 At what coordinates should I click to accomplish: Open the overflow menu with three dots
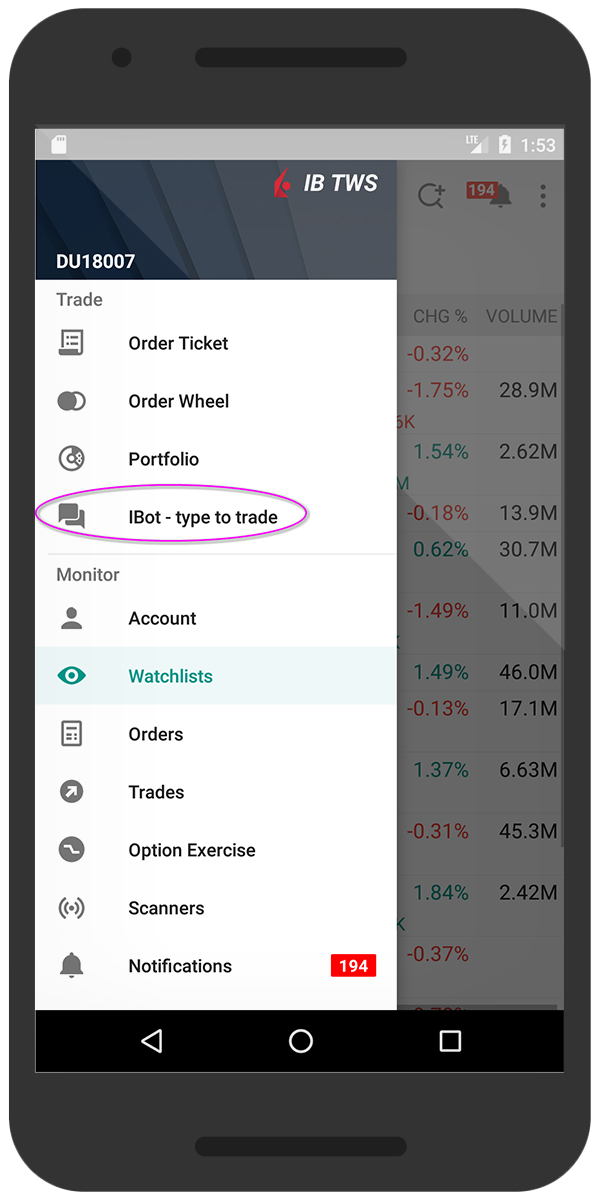pyautogui.click(x=543, y=196)
